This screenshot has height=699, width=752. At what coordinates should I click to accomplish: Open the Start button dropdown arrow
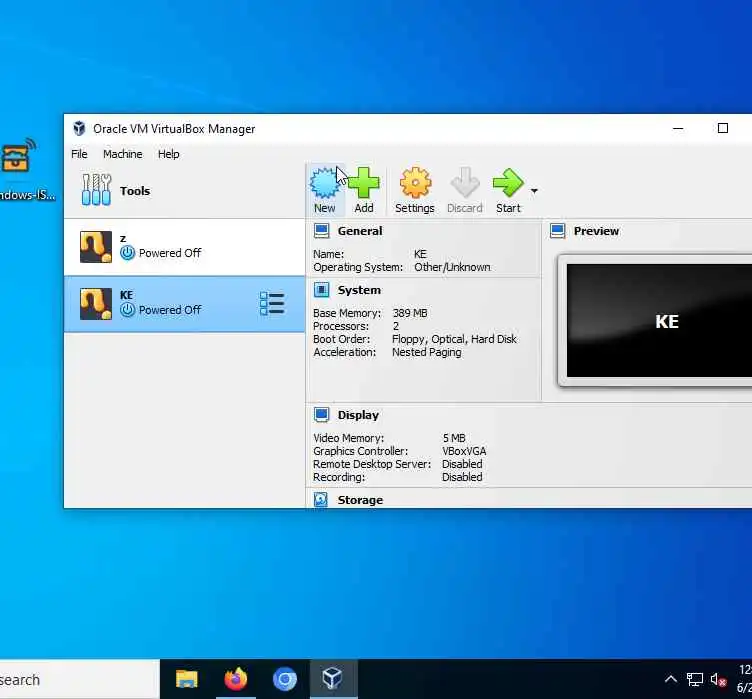534,191
